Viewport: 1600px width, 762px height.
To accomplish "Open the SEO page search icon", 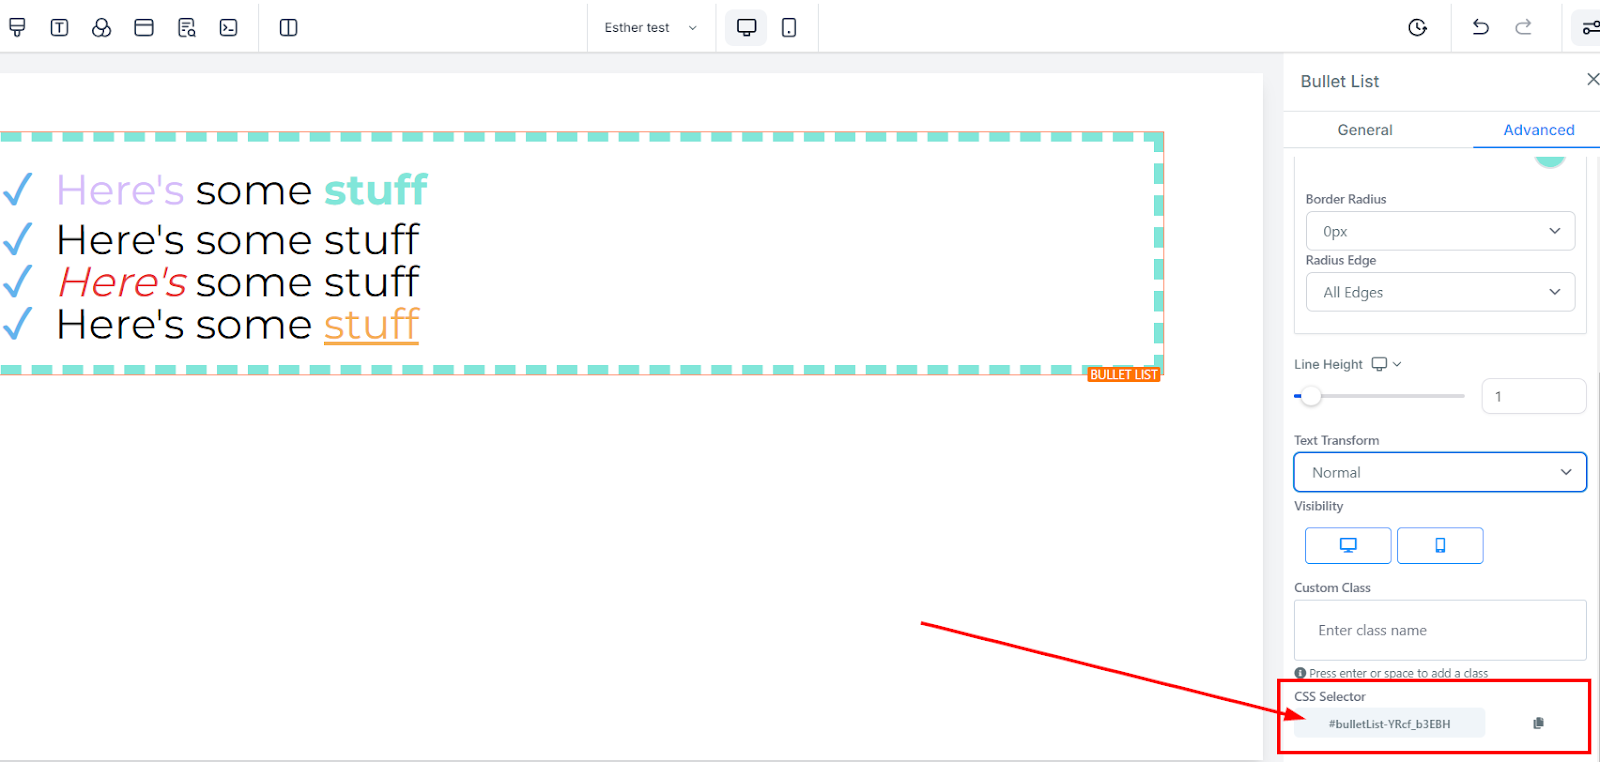I will [x=187, y=28].
